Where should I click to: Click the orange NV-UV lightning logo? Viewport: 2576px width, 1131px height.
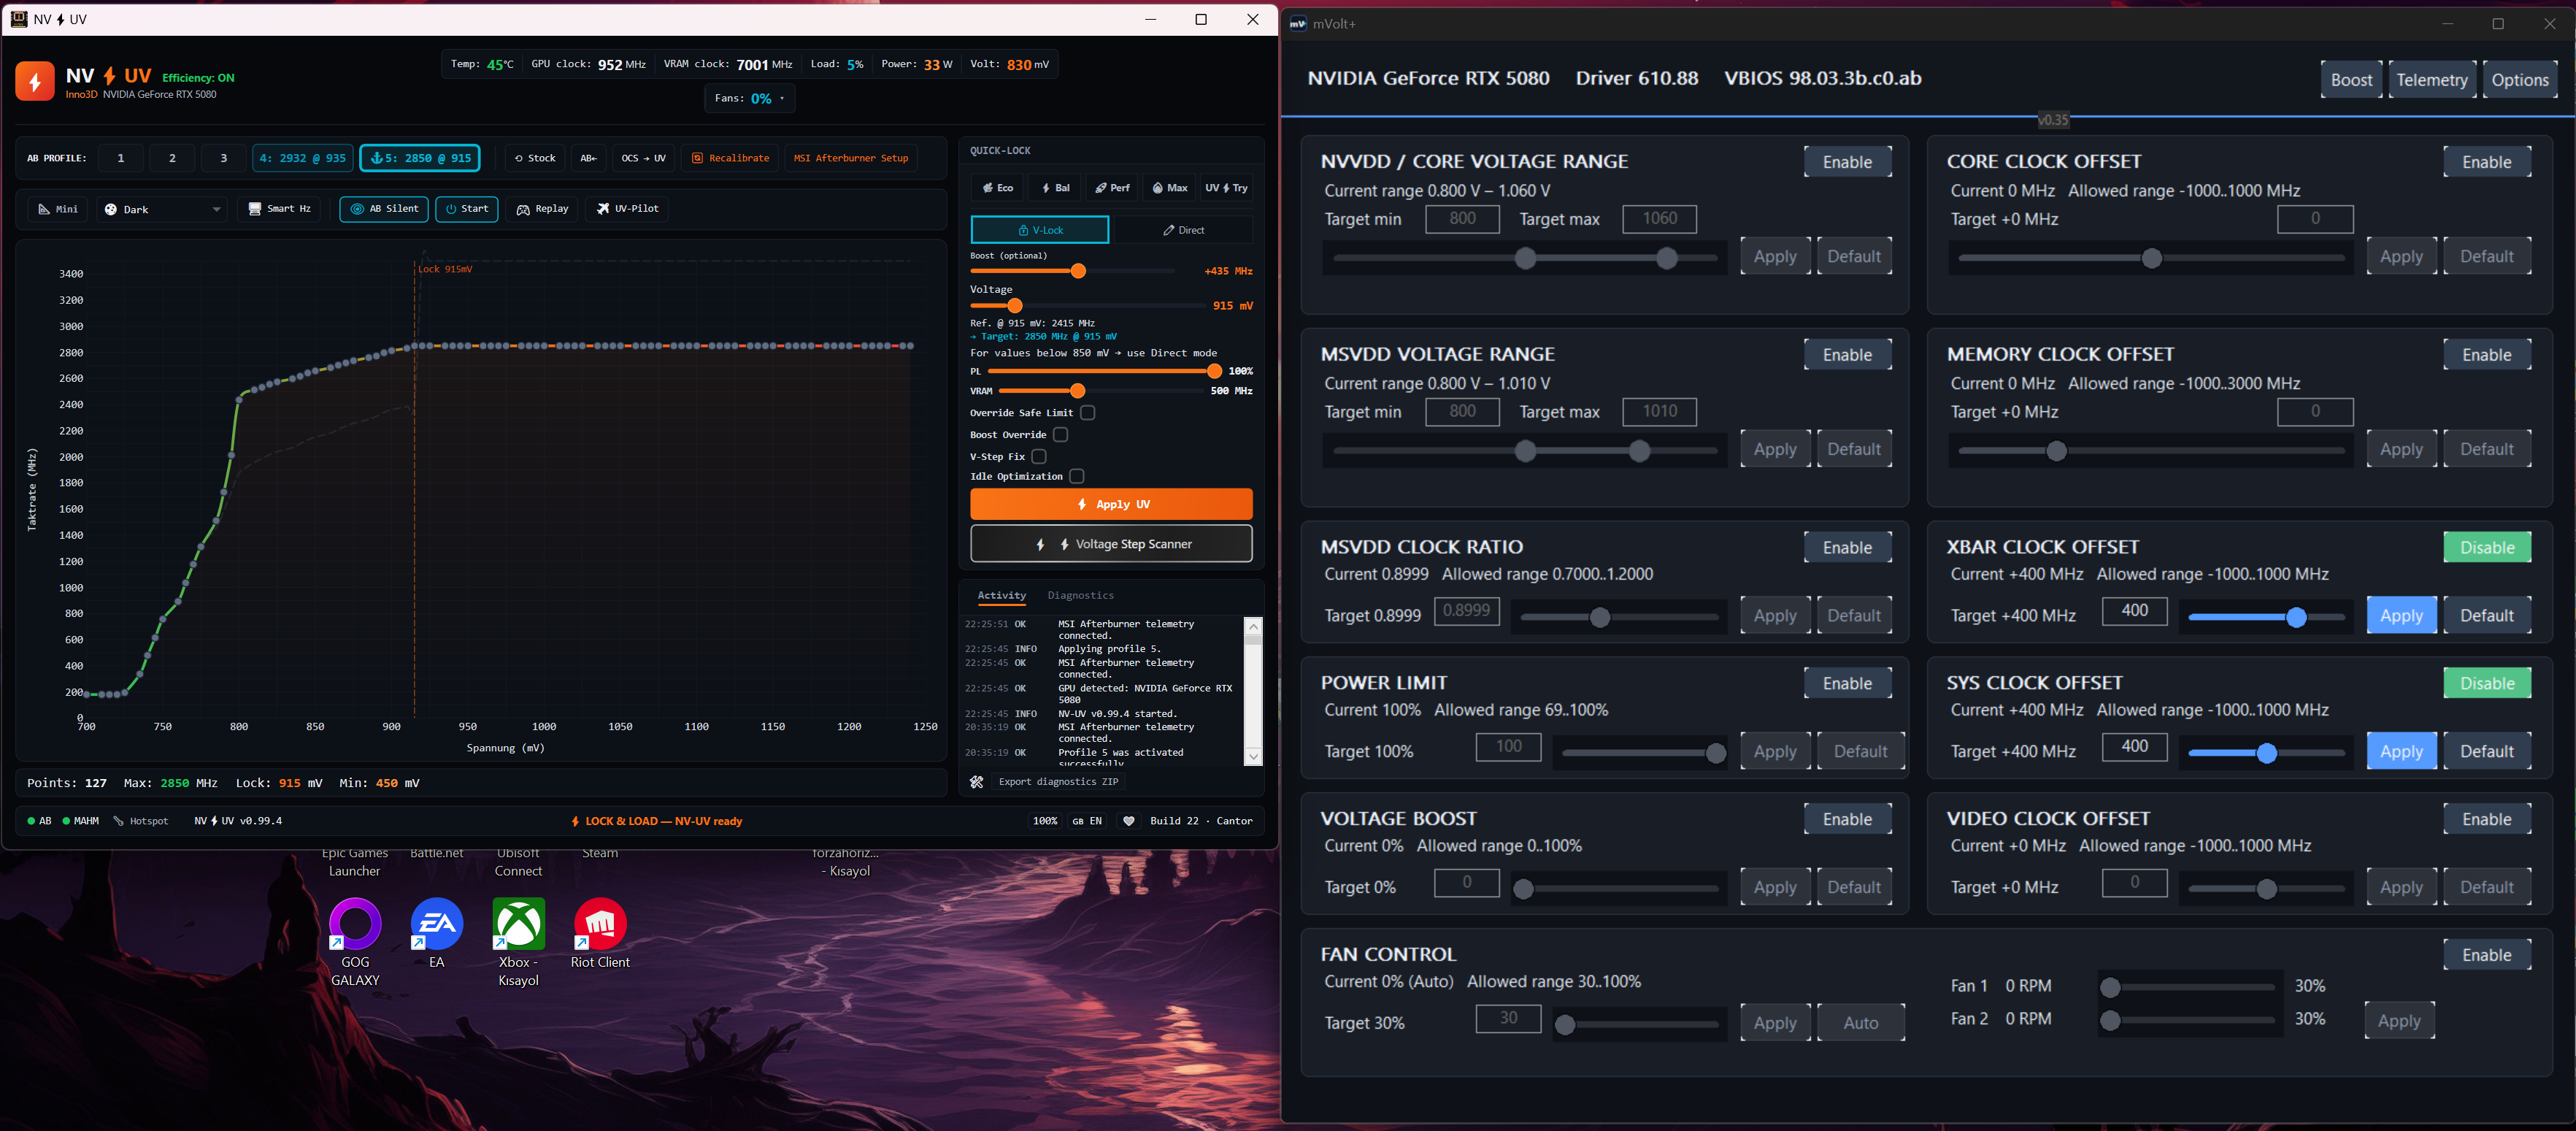coord(35,82)
